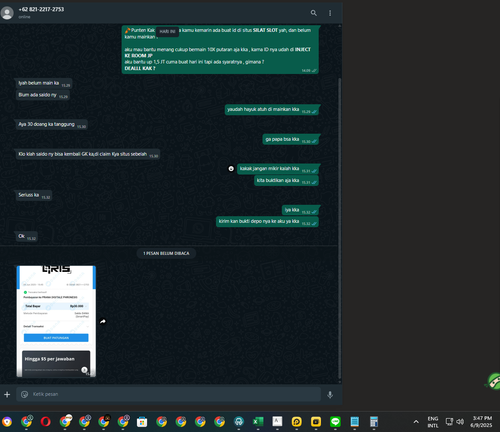500x432 pixels.
Task: Show hidden system tray icons
Action: click(x=416, y=422)
